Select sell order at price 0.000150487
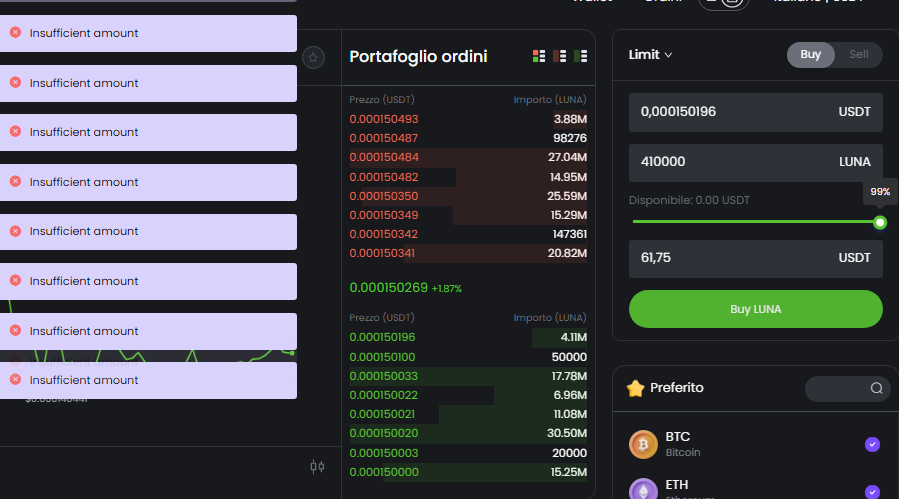The height and width of the screenshot is (499, 899). coord(468,138)
